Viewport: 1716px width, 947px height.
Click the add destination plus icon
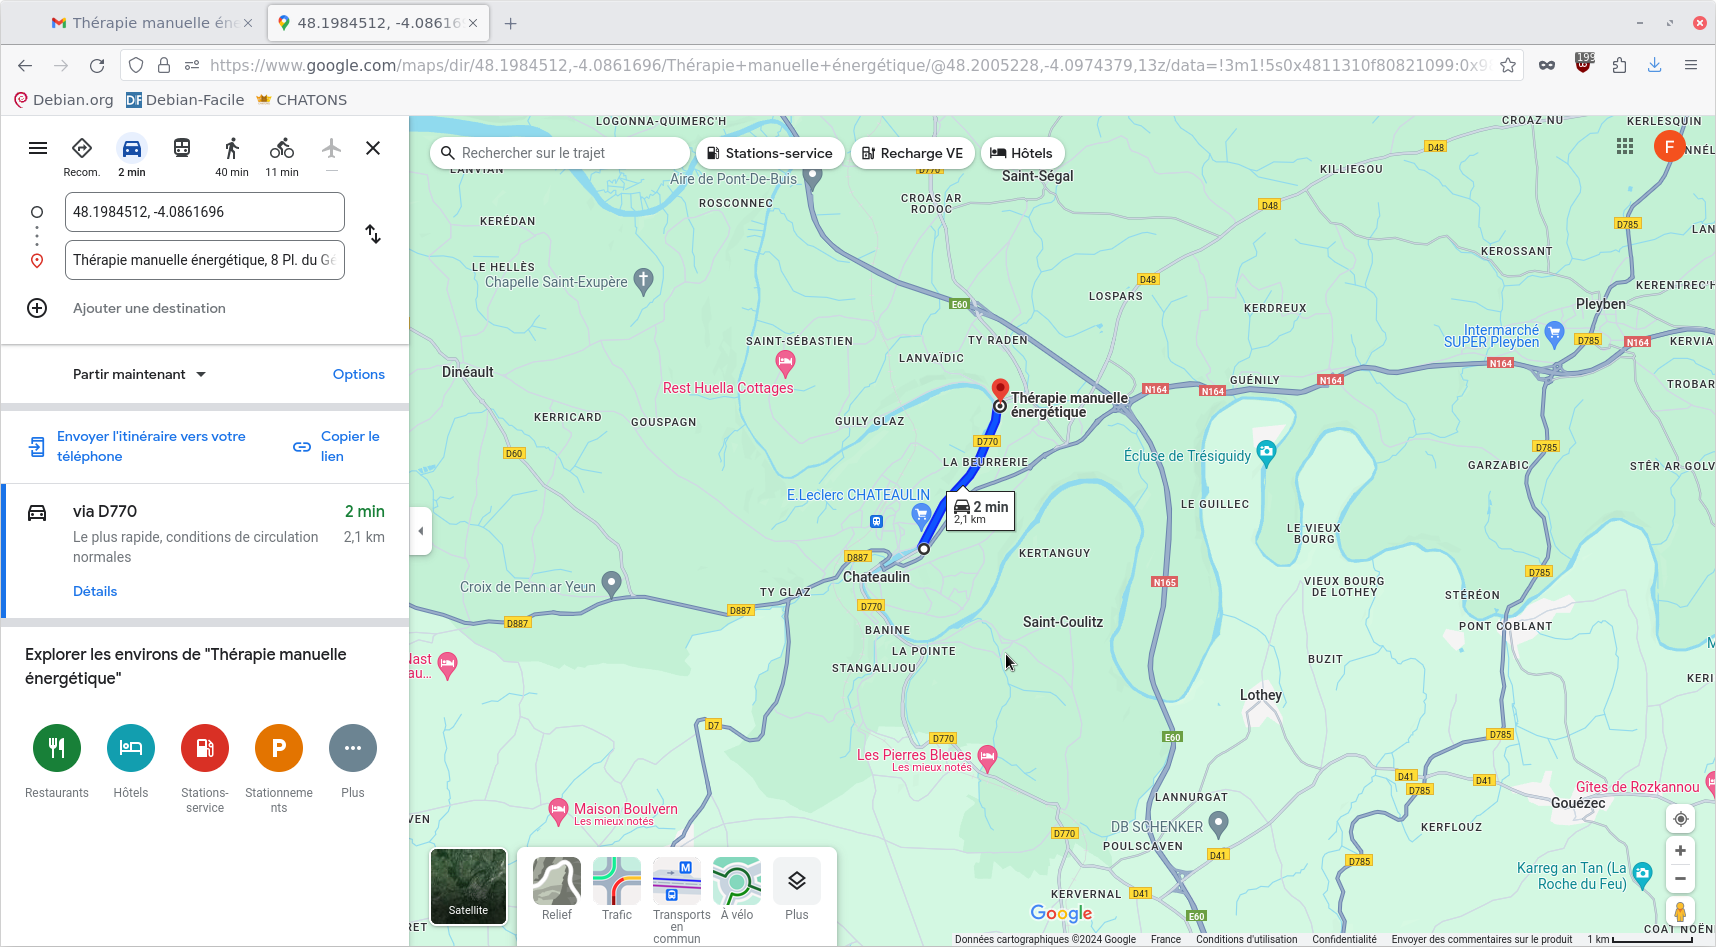pyautogui.click(x=37, y=308)
